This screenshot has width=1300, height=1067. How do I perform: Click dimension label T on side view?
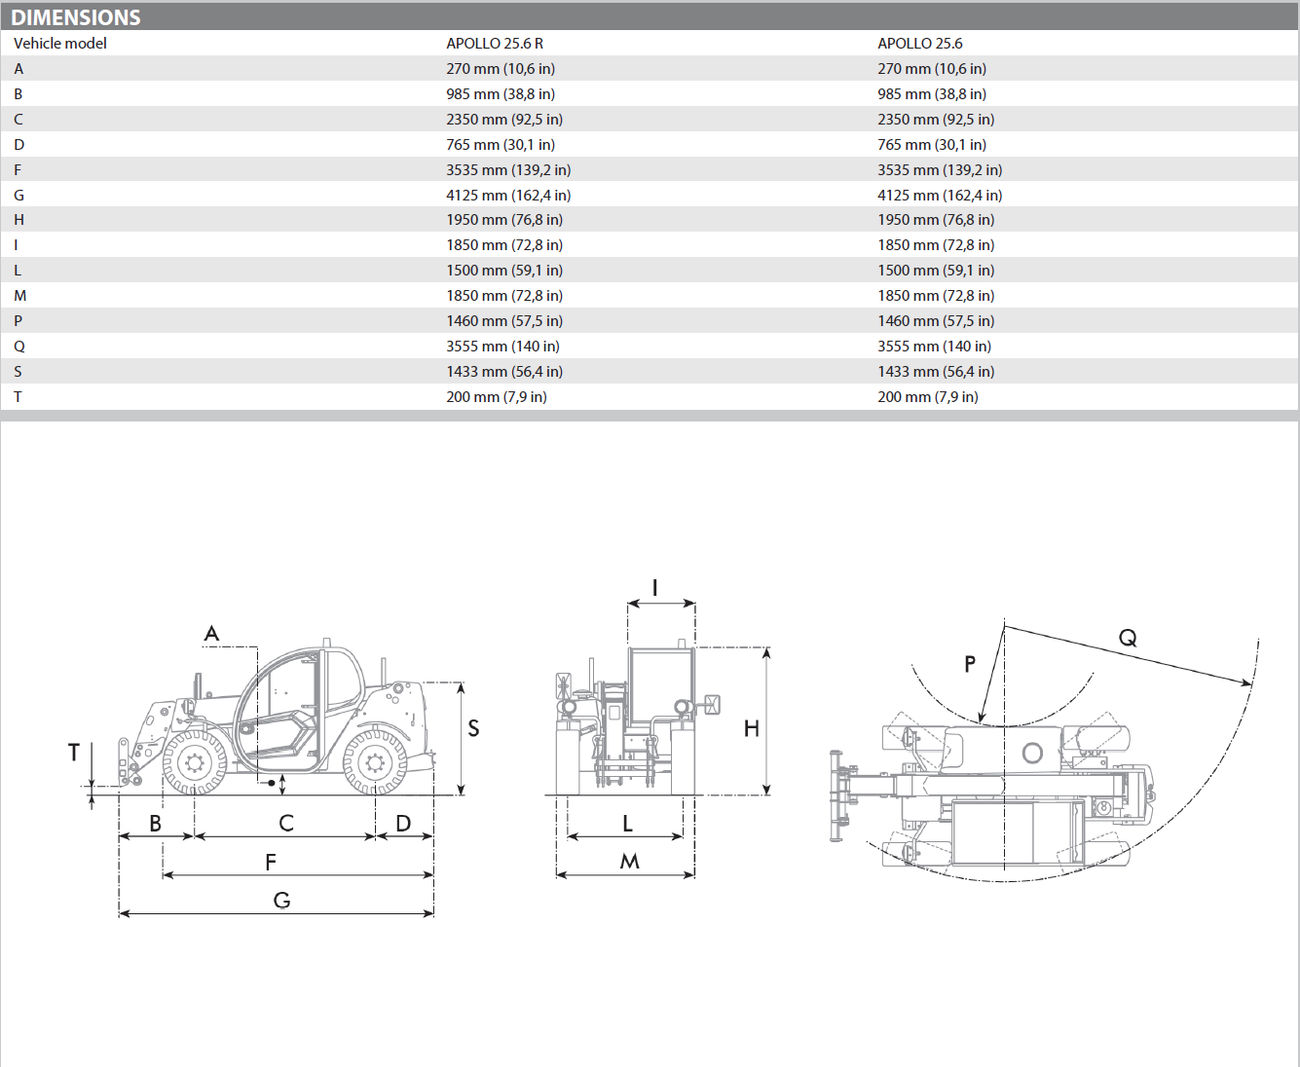[74, 752]
